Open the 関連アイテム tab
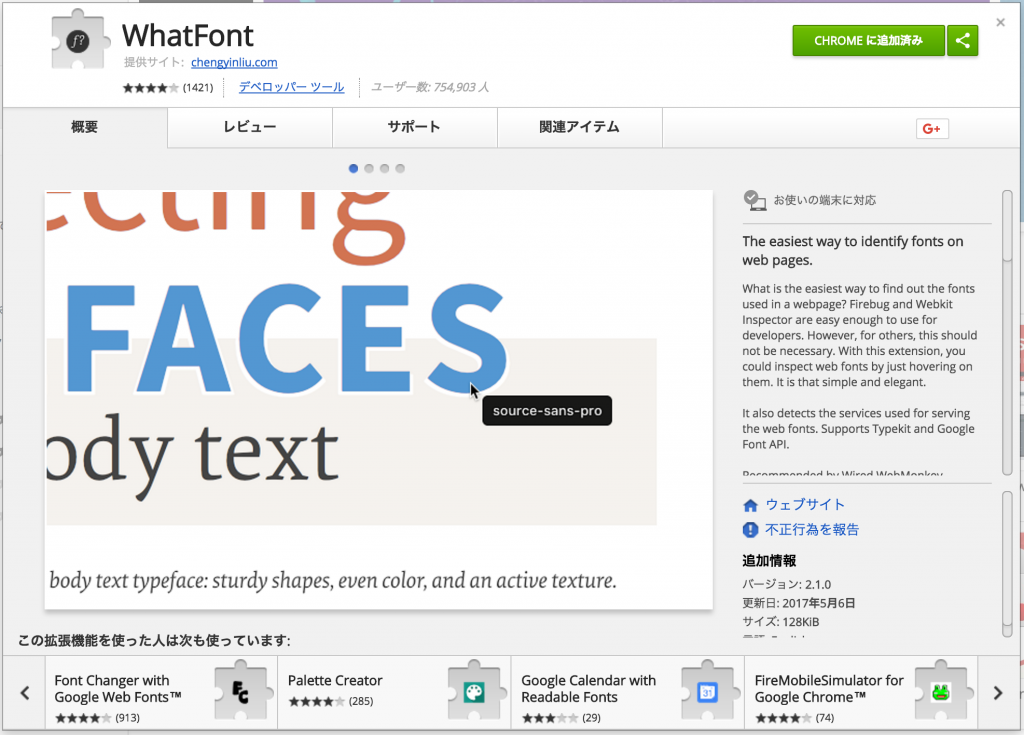Image resolution: width=1024 pixels, height=735 pixels. pos(580,127)
